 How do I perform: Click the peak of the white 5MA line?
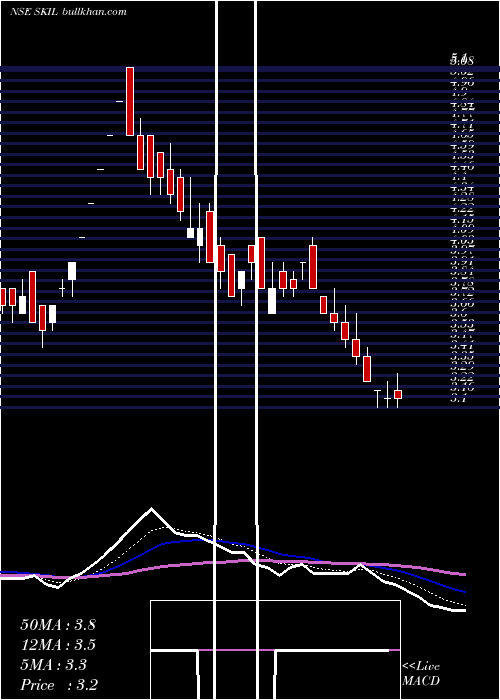click(x=151, y=508)
